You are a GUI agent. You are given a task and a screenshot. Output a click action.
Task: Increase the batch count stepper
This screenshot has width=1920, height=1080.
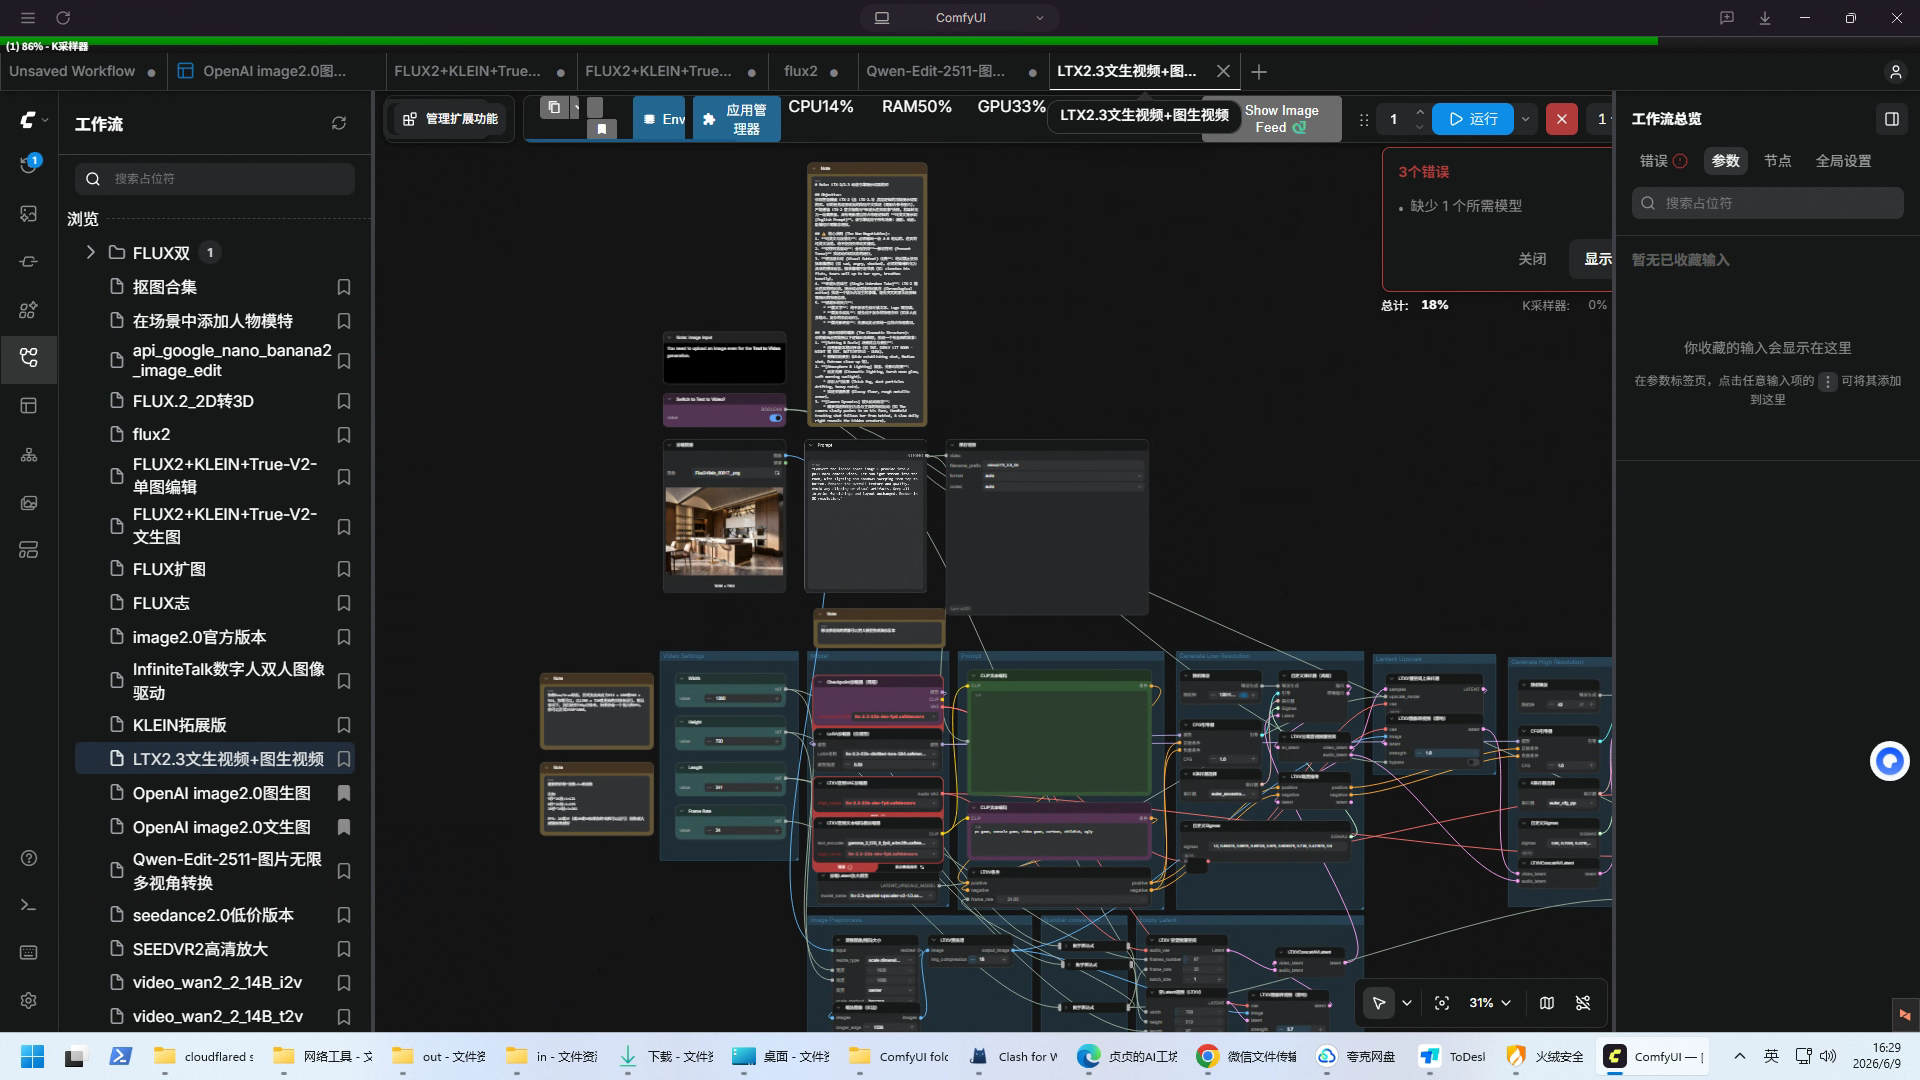[1420, 112]
